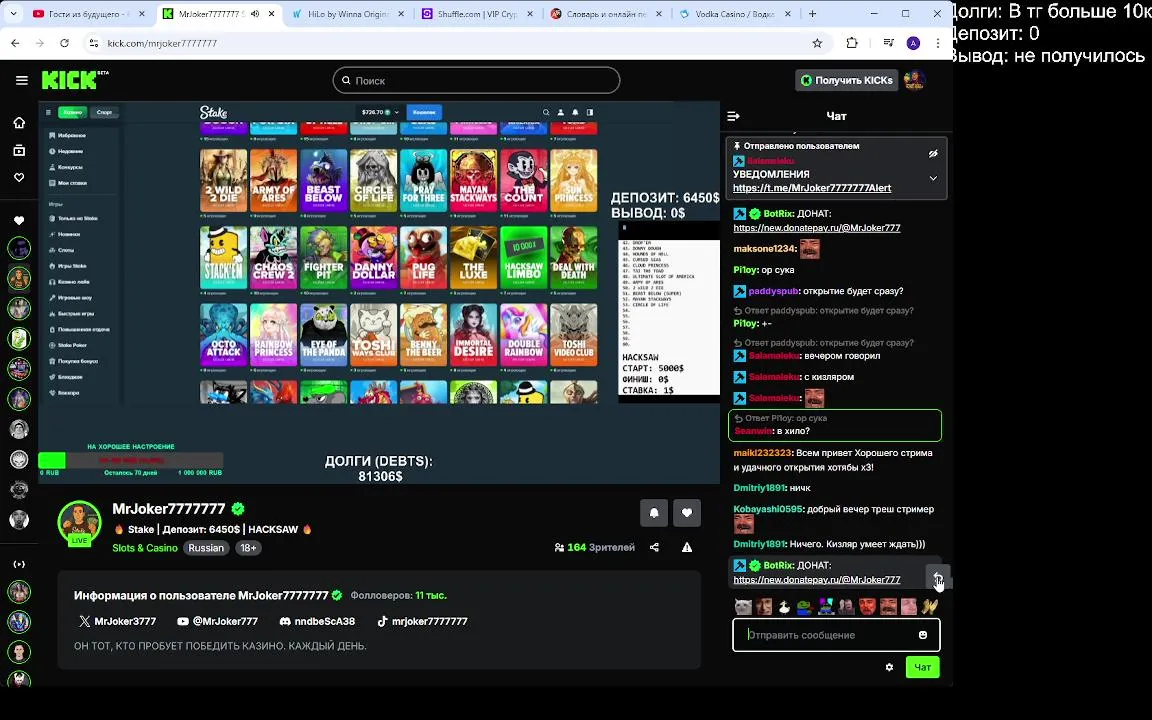Click username maksone1234 in chat
The width and height of the screenshot is (1152, 720).
pos(763,249)
